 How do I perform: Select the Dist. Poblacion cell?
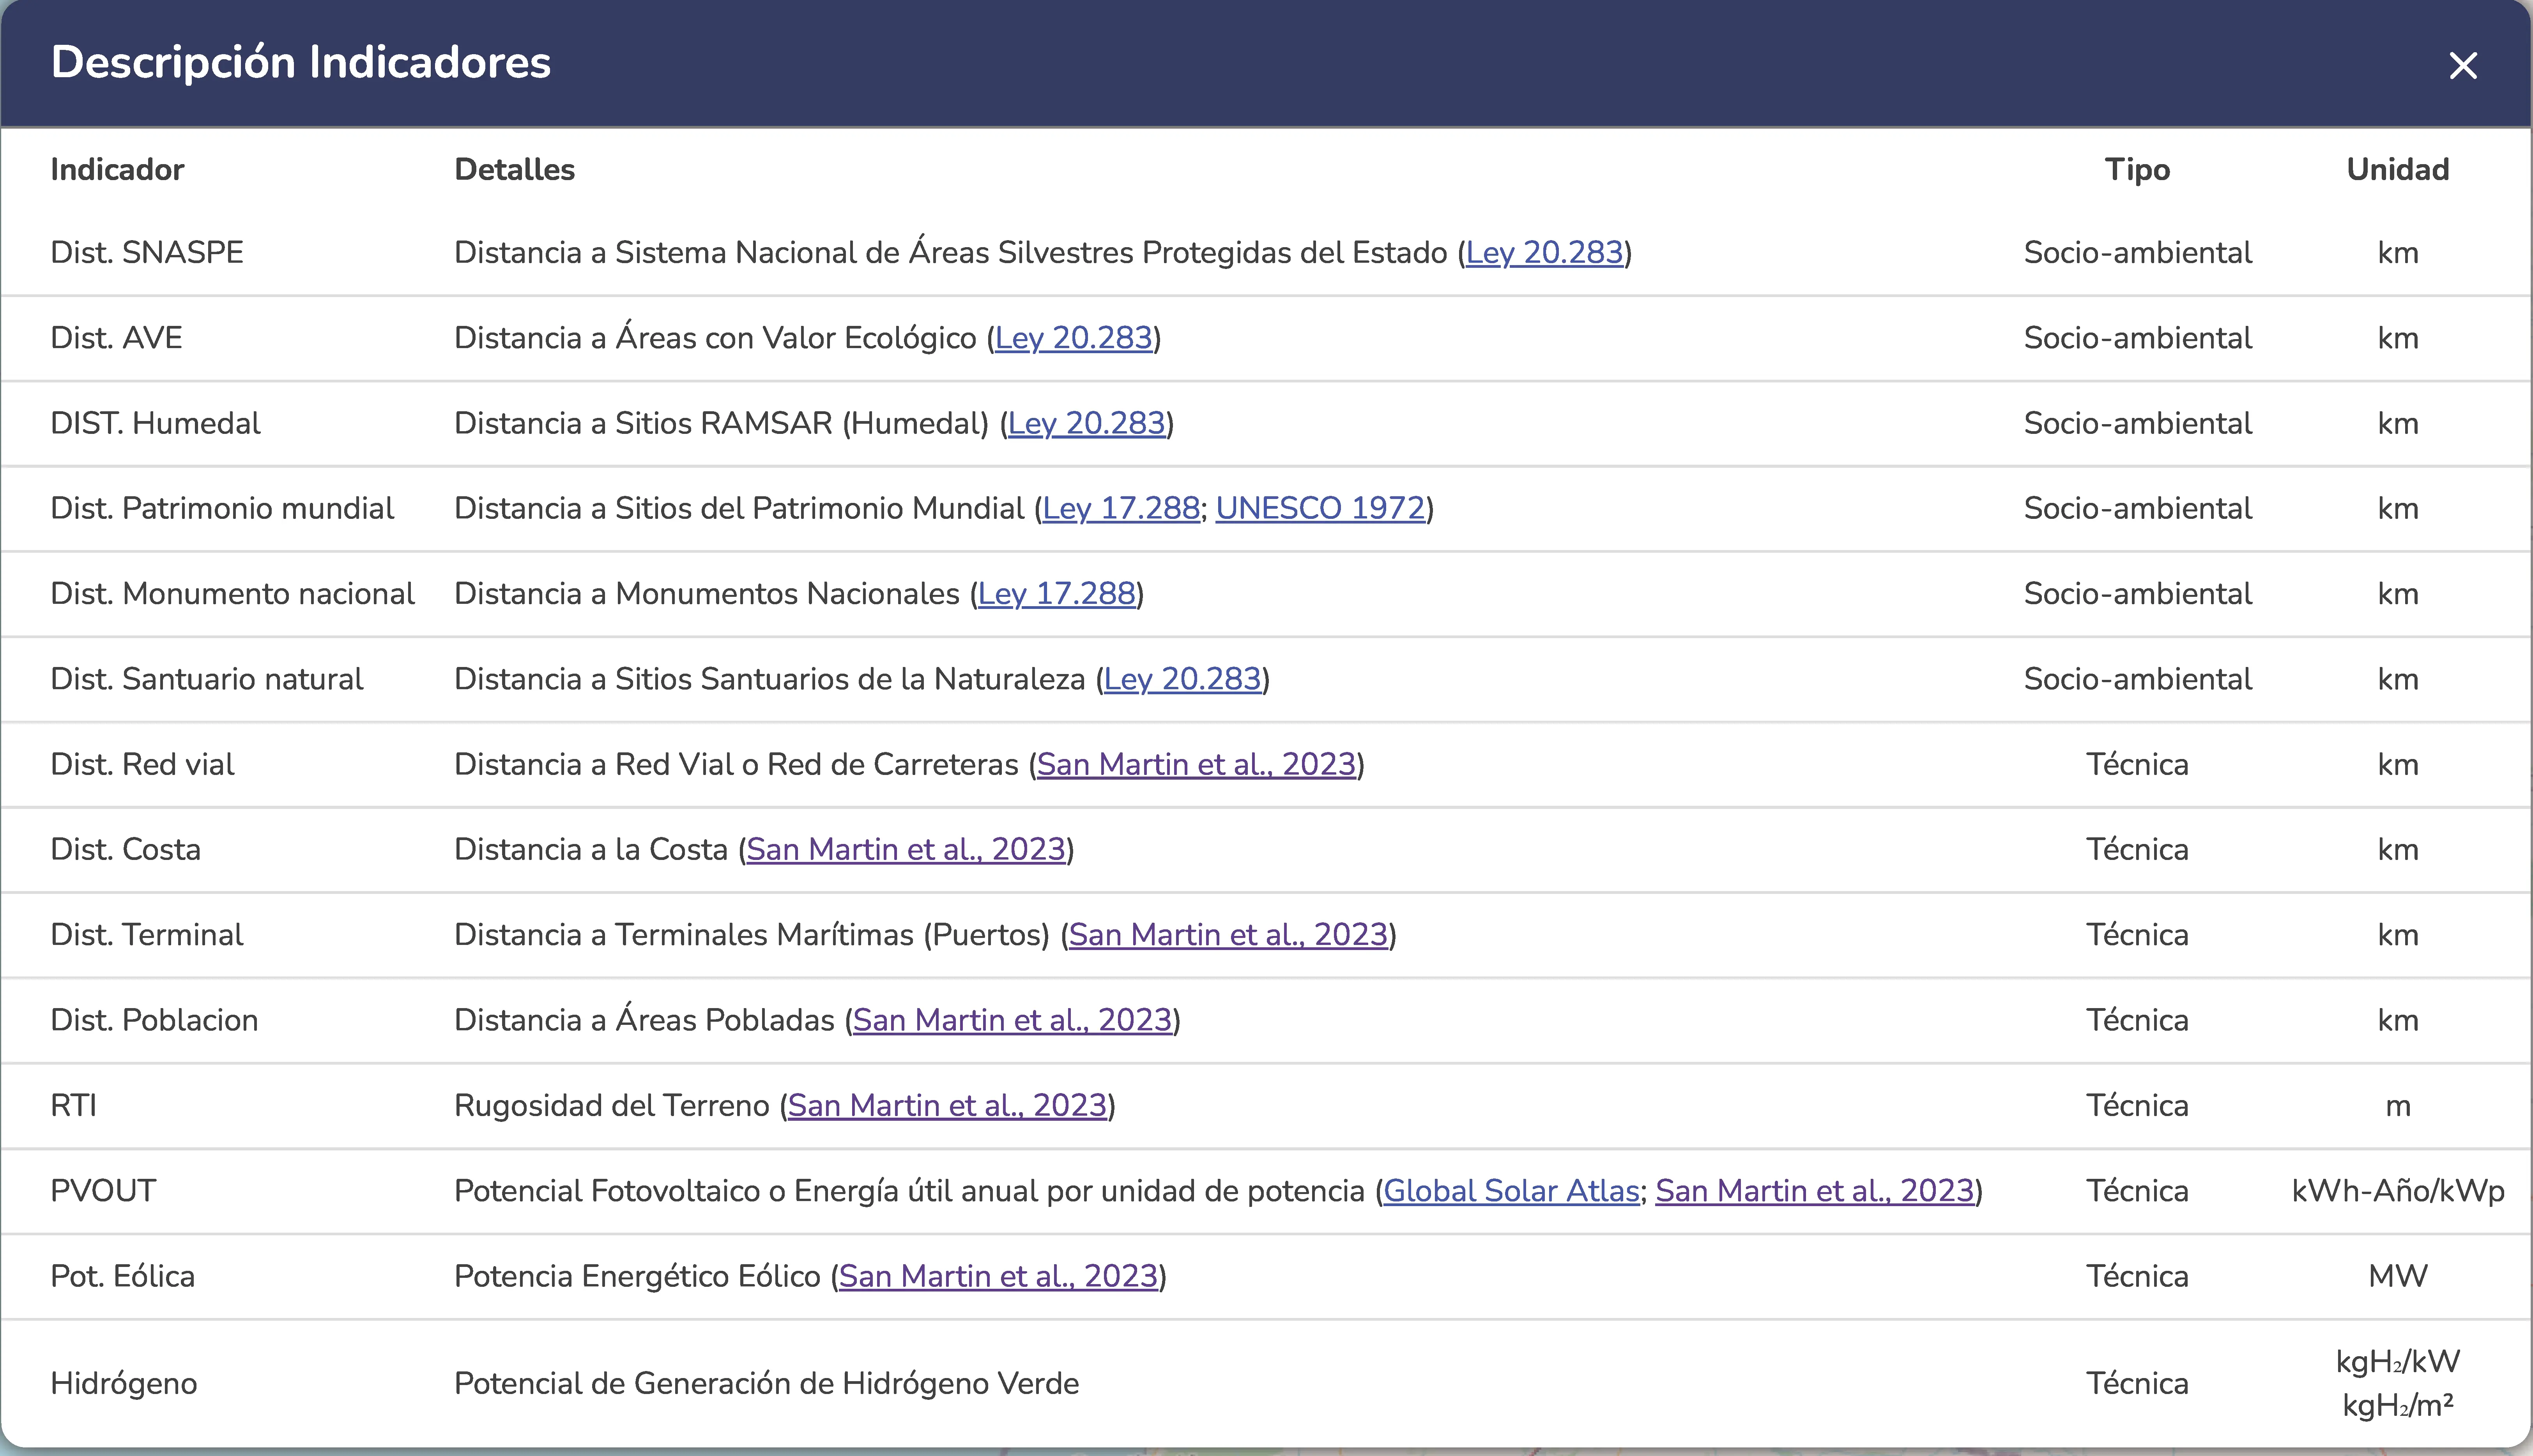[x=155, y=1021]
